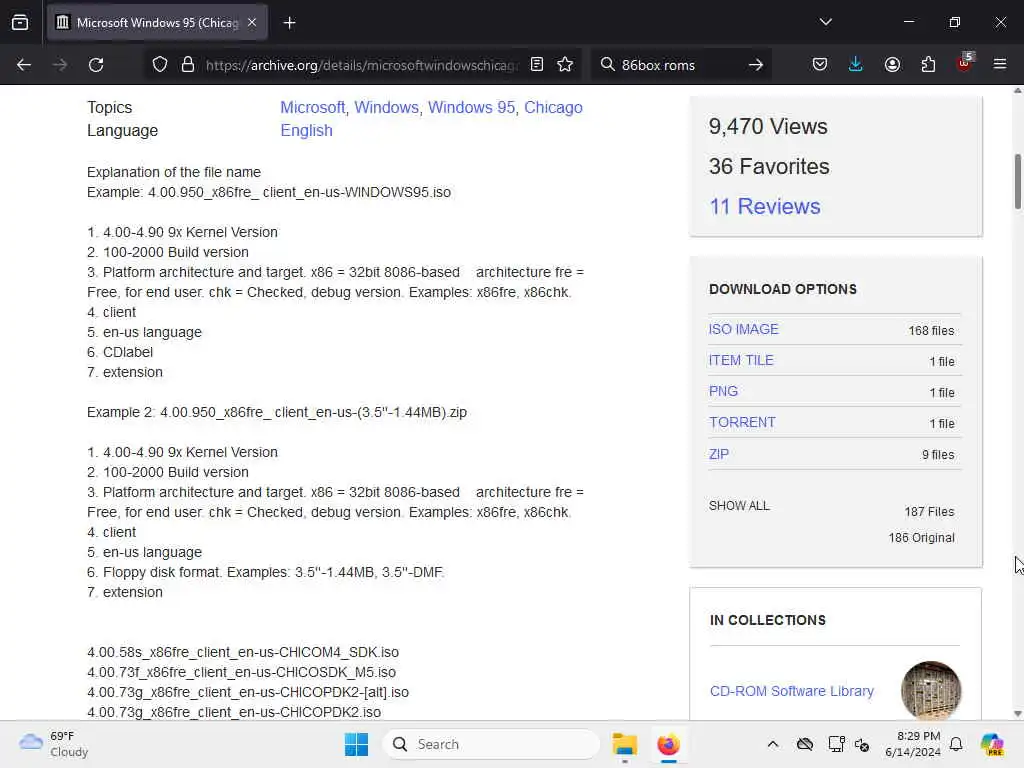Show hidden system tray icons
The width and height of the screenshot is (1024, 768).
pos(773,744)
